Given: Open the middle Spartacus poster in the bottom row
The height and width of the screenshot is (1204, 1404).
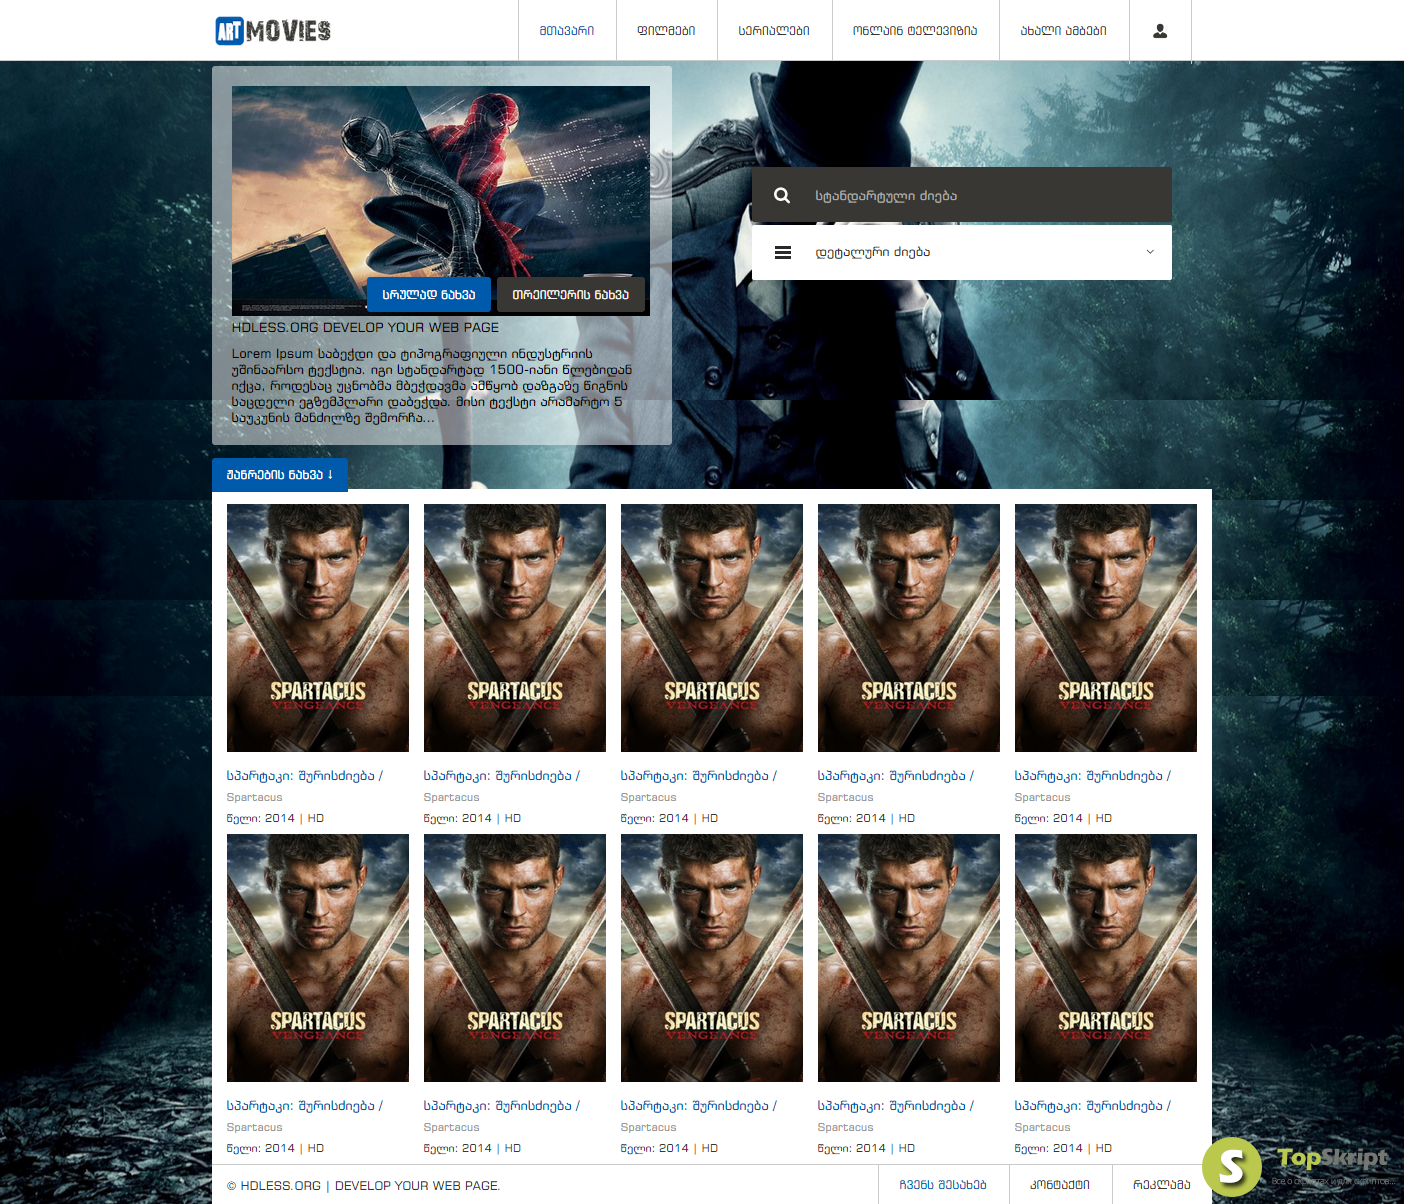Looking at the screenshot, I should tap(712, 958).
